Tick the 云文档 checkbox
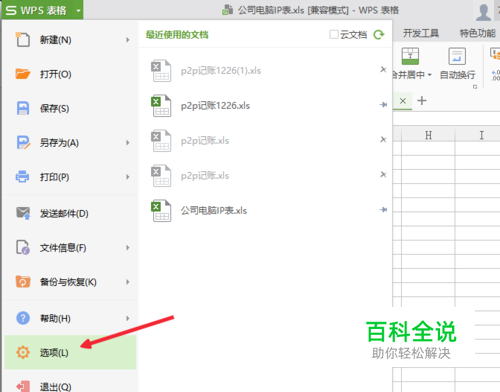The image size is (500, 392). tap(334, 34)
